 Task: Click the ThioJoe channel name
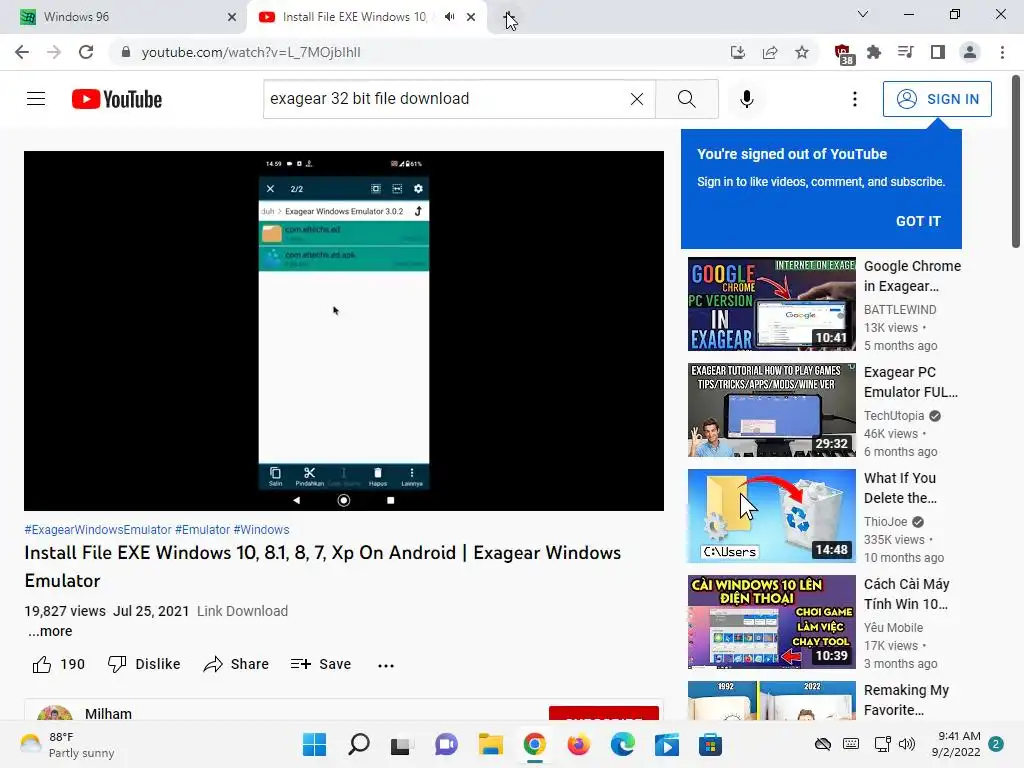point(886,521)
